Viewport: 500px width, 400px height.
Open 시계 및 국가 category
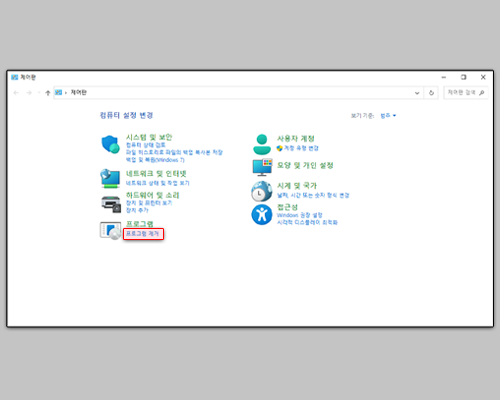click(297, 186)
